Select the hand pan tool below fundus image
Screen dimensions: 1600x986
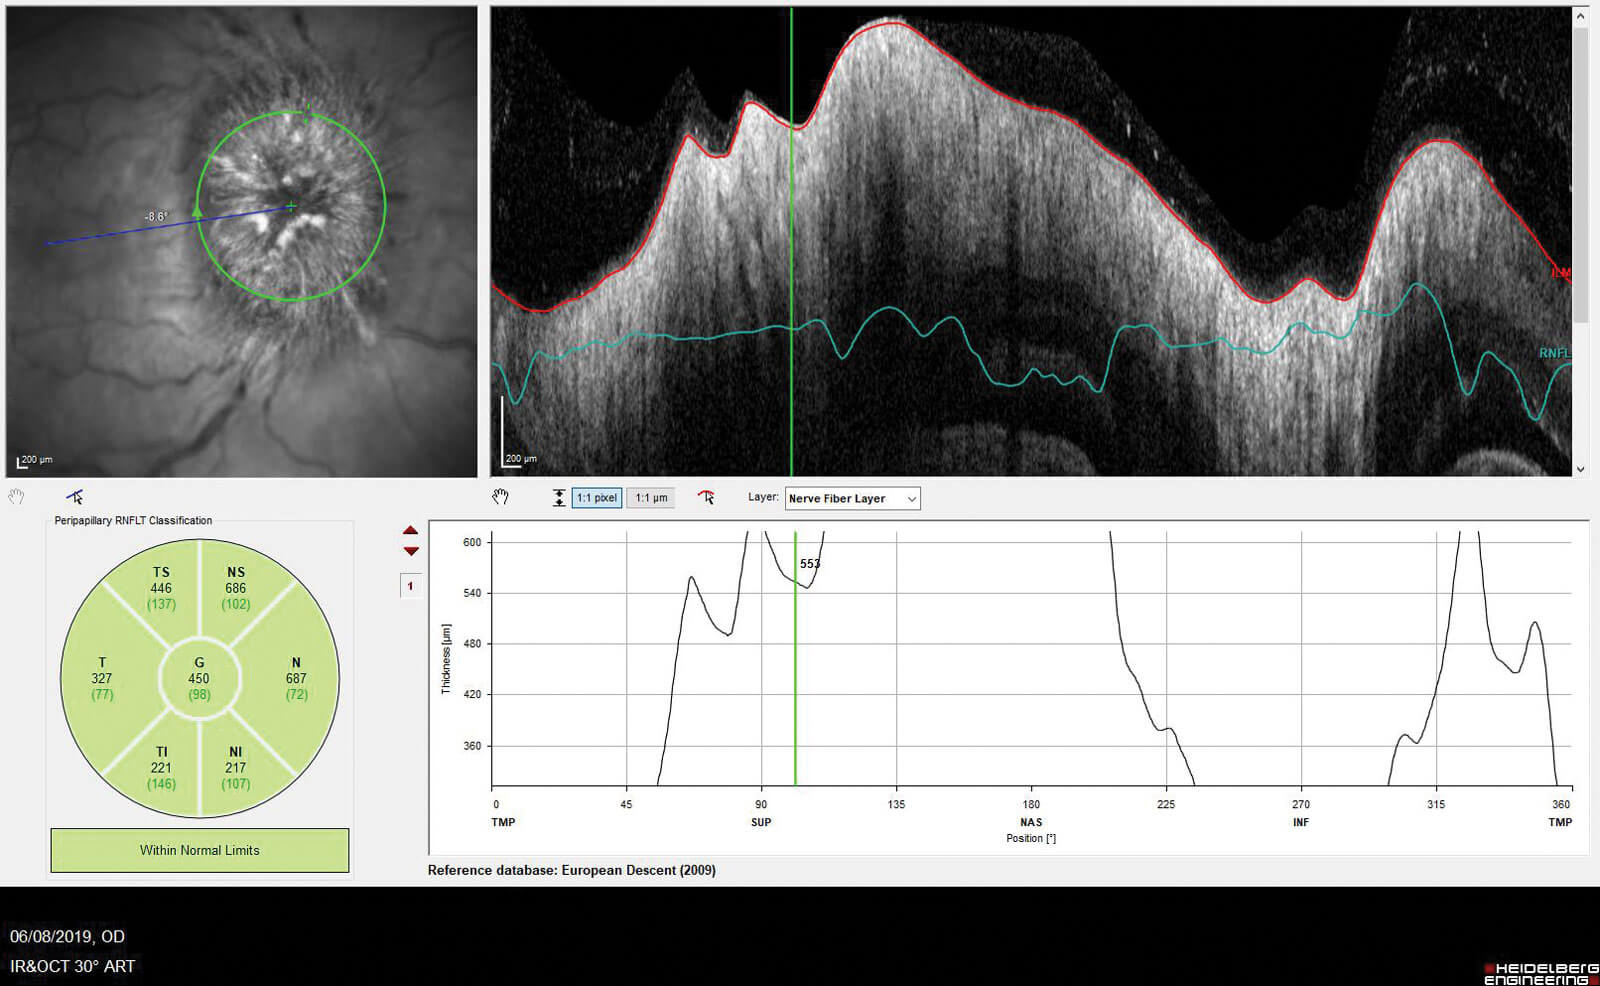pos(16,497)
